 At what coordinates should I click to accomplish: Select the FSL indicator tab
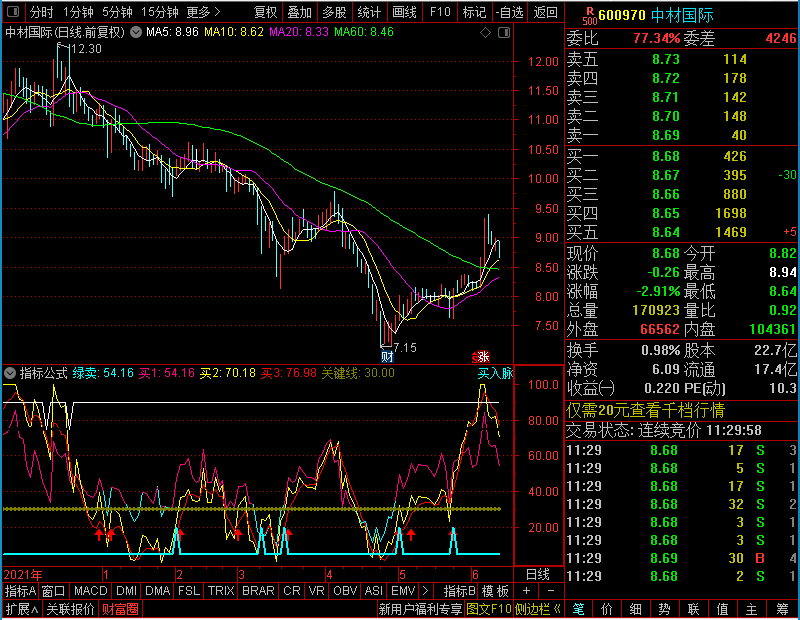(x=189, y=591)
